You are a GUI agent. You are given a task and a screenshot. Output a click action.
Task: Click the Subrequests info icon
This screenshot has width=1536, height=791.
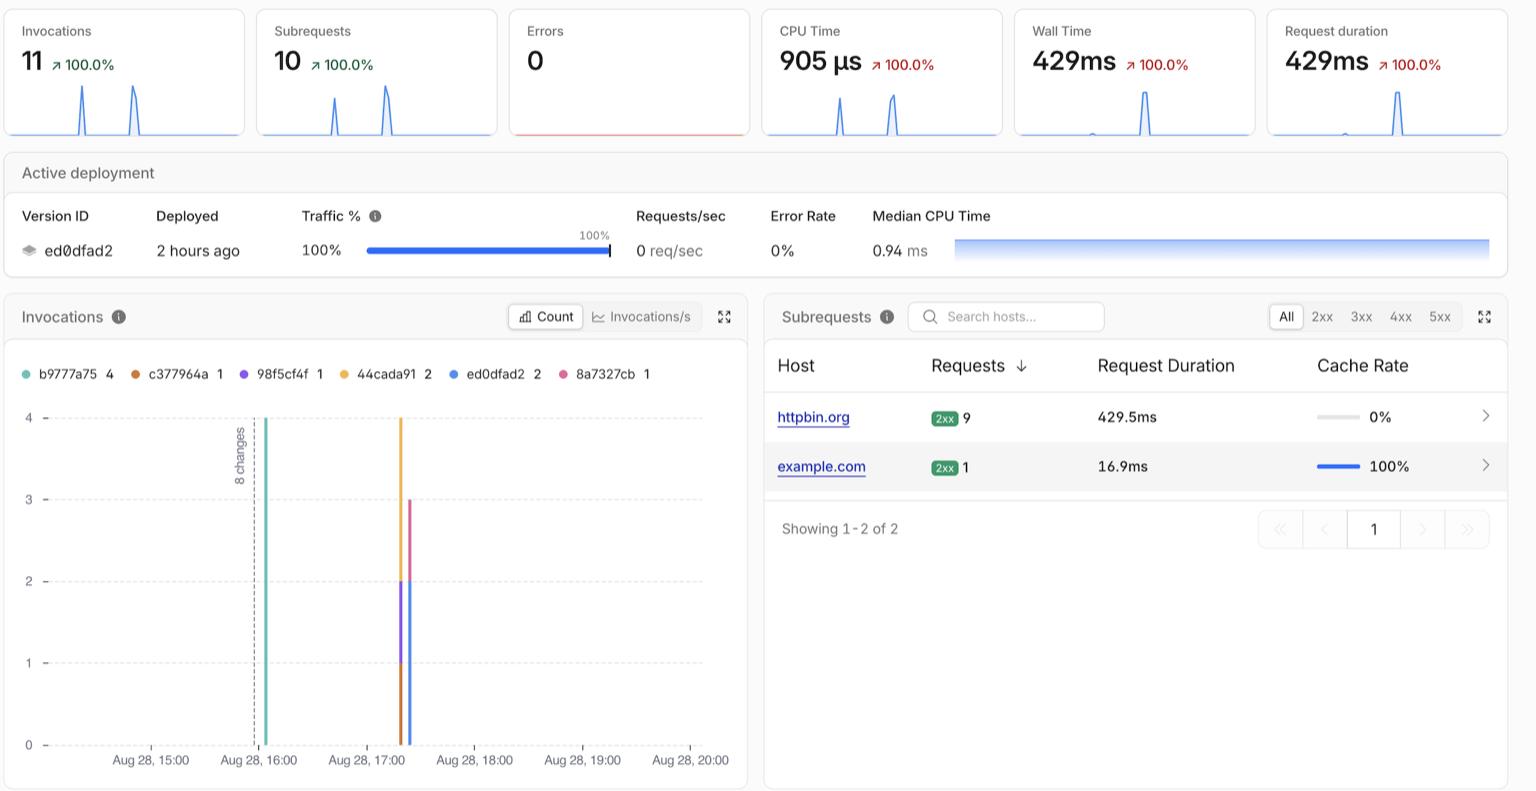887,317
